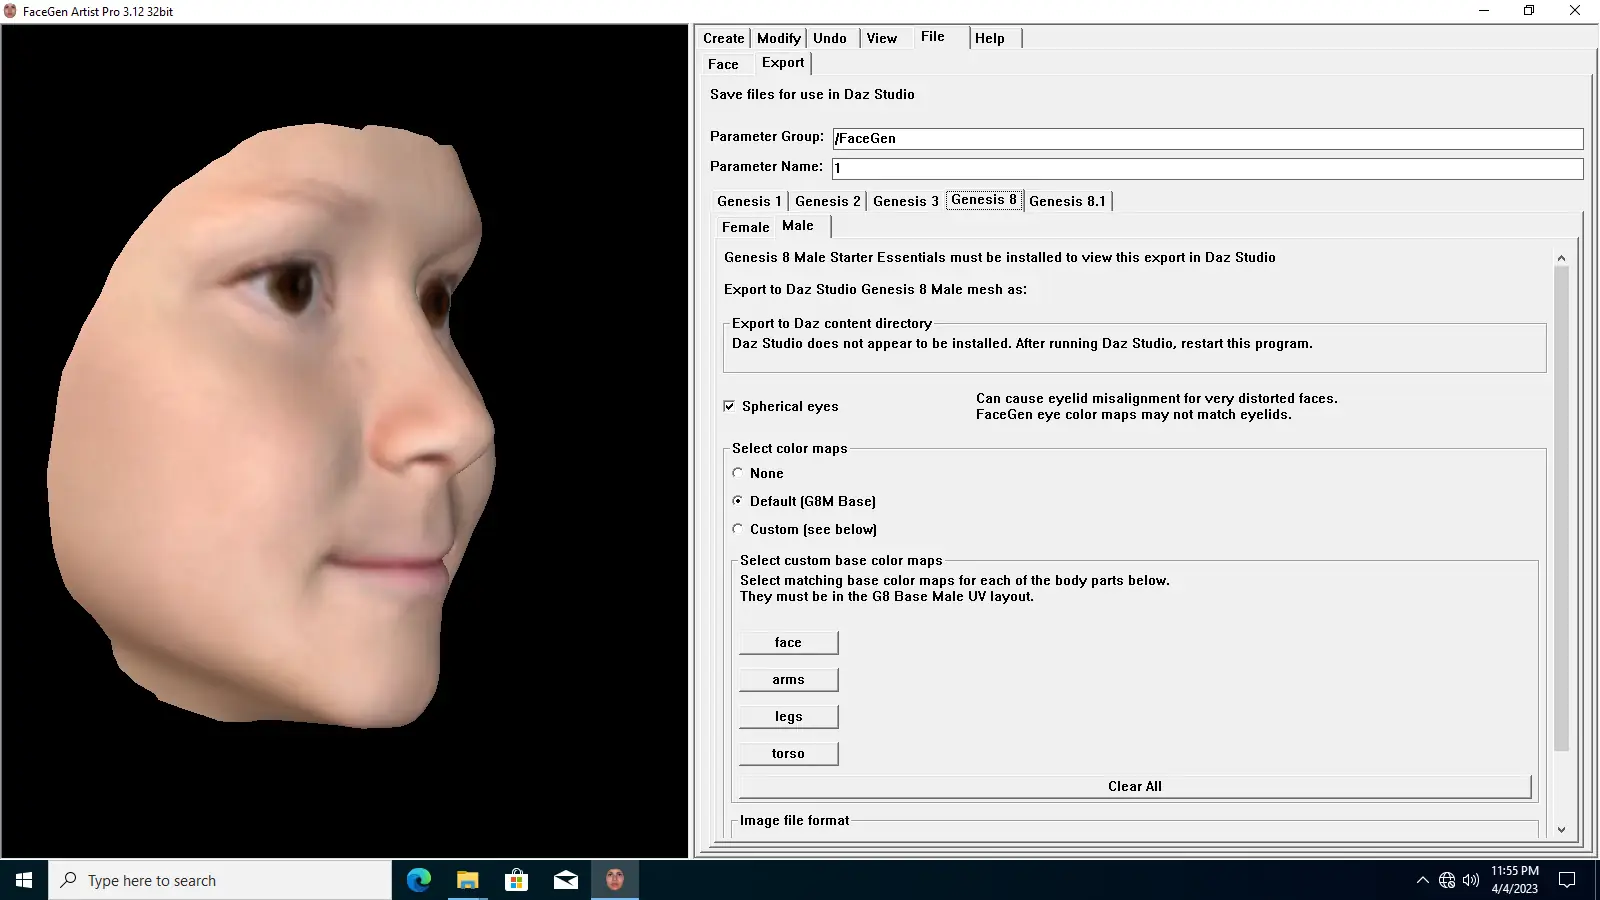Select None for color maps
1600x900 pixels.
[x=738, y=473]
